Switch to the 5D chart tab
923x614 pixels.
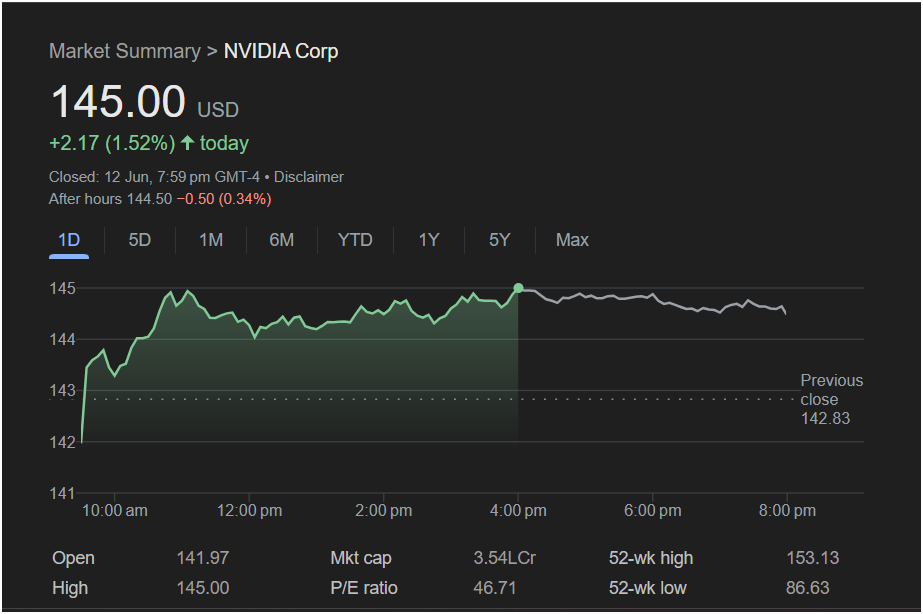point(140,240)
